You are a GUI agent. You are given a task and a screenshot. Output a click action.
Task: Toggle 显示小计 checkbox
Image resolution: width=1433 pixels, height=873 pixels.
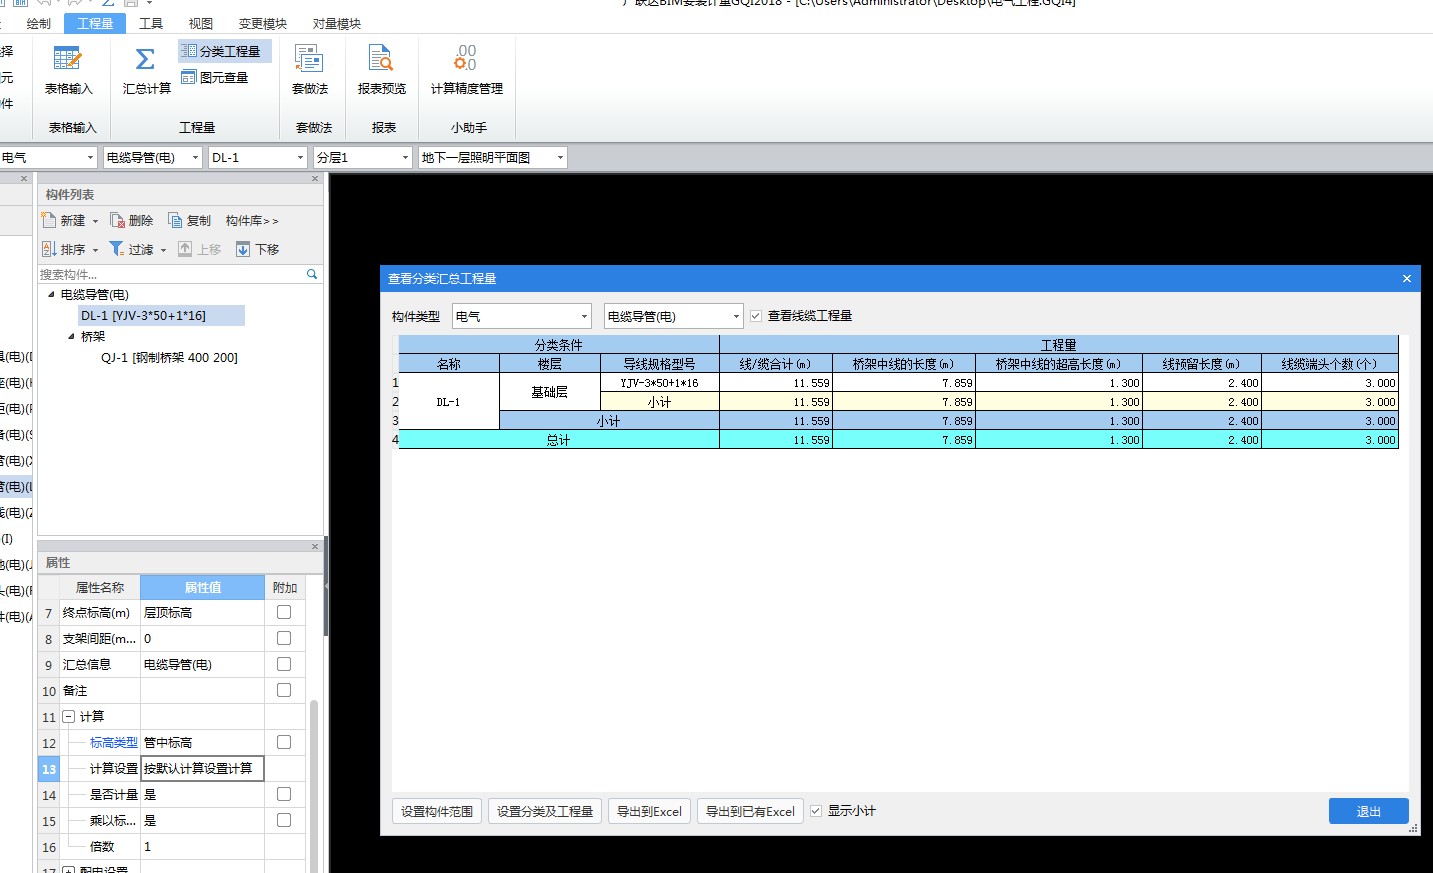[816, 811]
